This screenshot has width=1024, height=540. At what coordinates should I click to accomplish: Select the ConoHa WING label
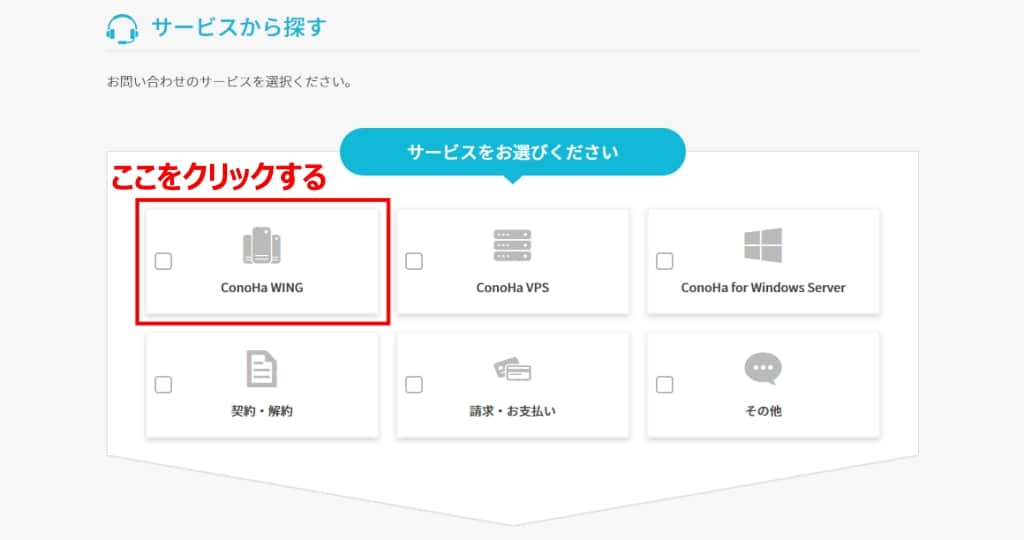click(x=262, y=287)
